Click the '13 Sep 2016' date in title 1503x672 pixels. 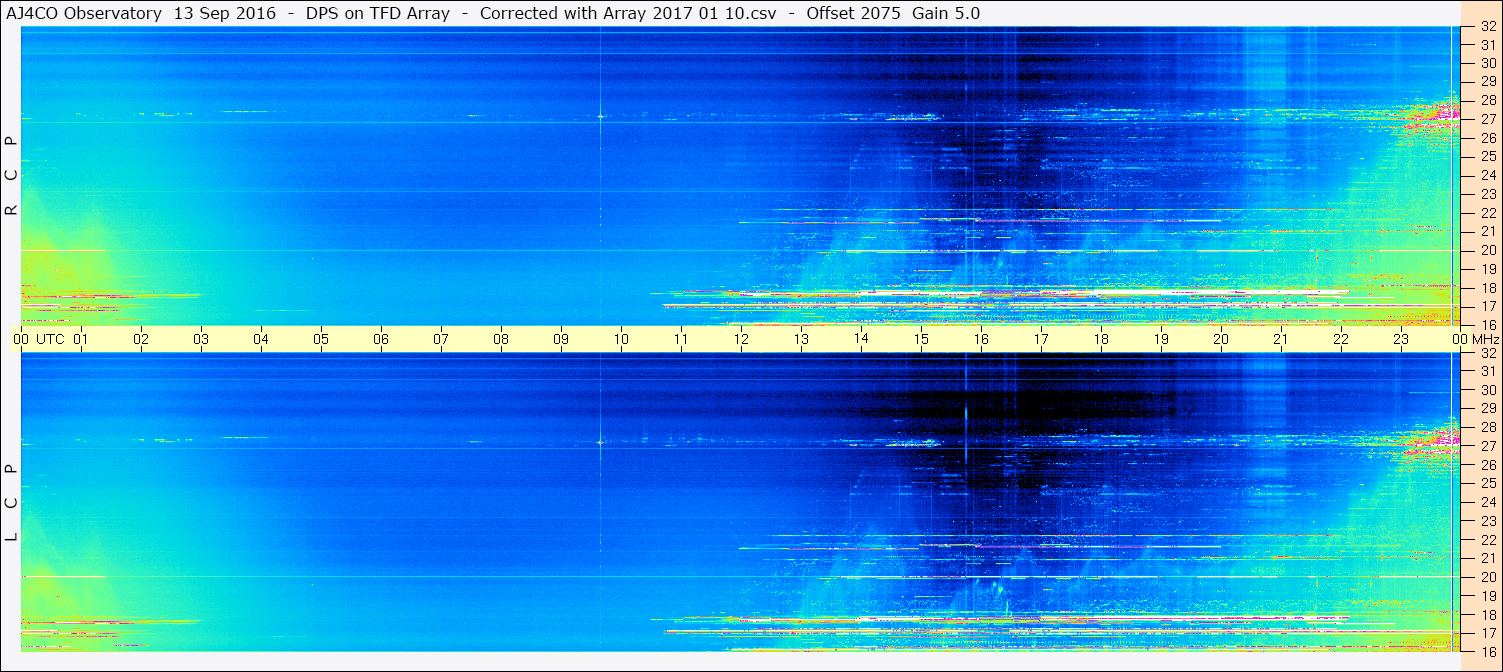[x=224, y=13]
